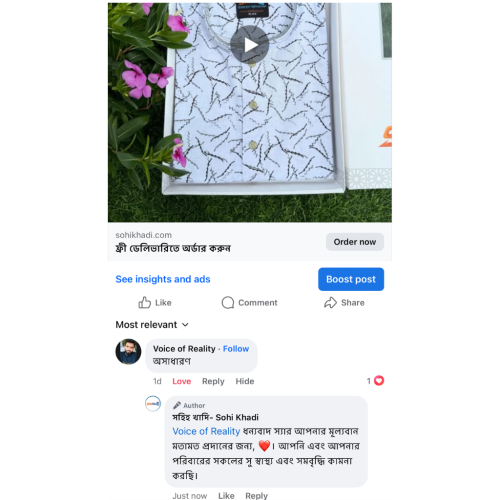Image resolution: width=500 pixels, height=500 pixels.
Task: Click the thumbs-up Like icon
Action: [145, 302]
